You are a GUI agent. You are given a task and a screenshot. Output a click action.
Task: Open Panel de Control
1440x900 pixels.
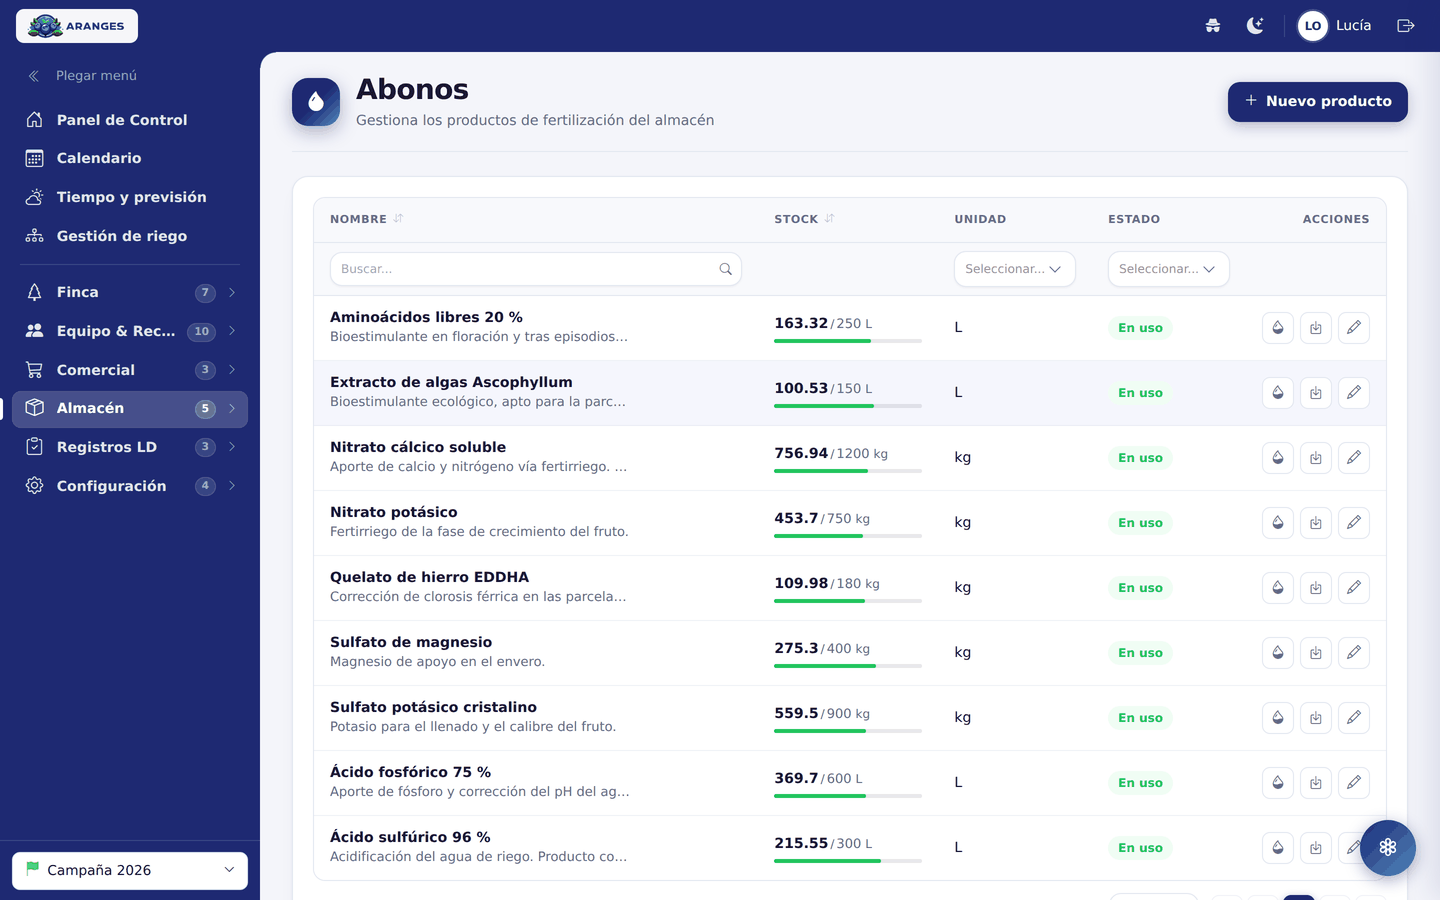(x=130, y=120)
